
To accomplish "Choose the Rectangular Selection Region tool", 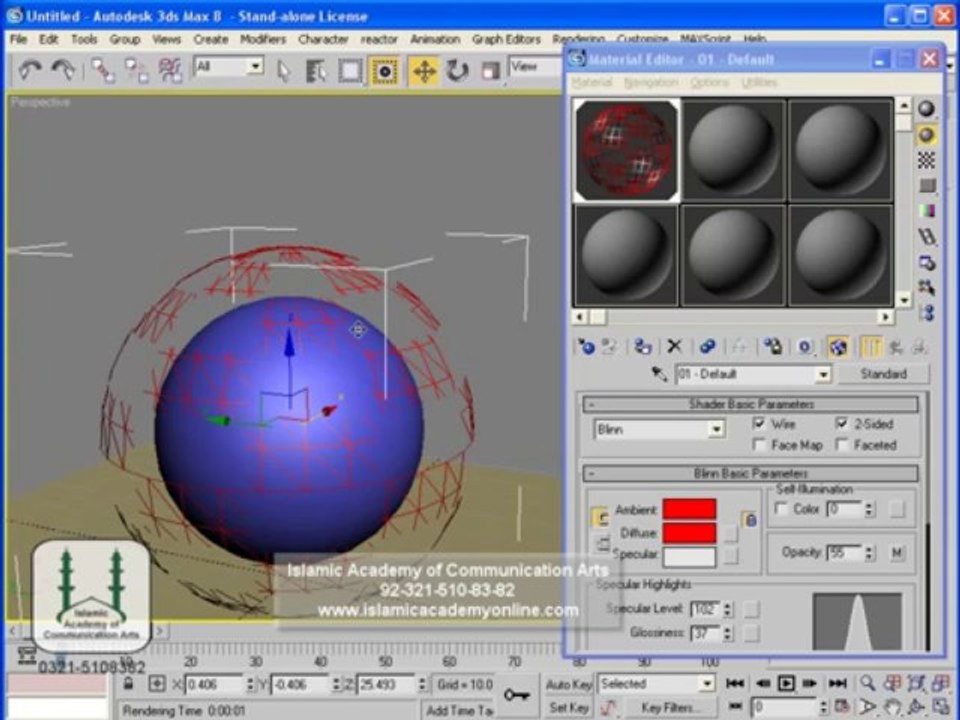I will pos(350,71).
